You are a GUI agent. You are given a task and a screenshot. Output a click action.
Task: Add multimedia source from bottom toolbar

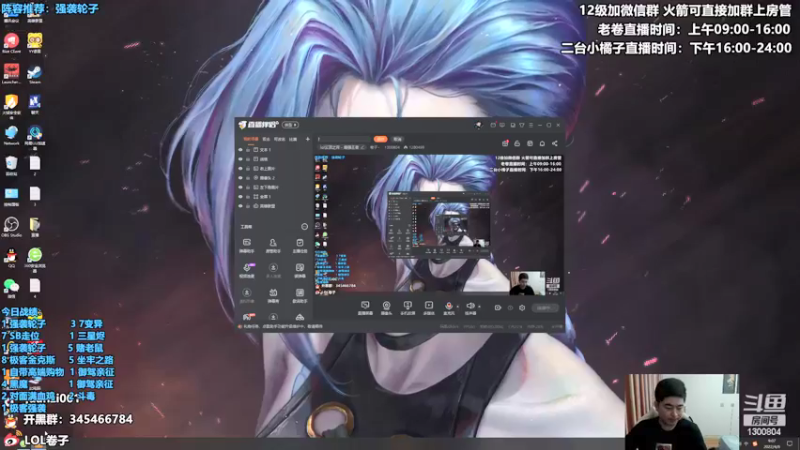coord(429,308)
